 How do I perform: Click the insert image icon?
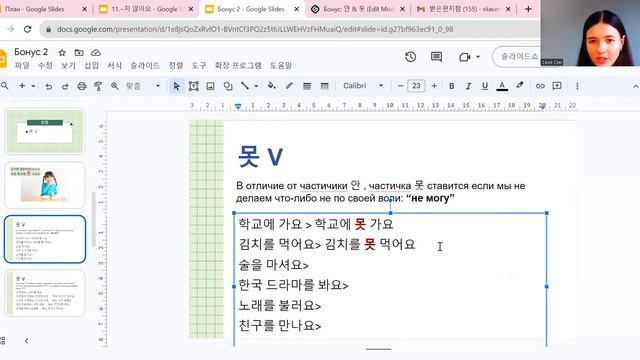(x=210, y=86)
